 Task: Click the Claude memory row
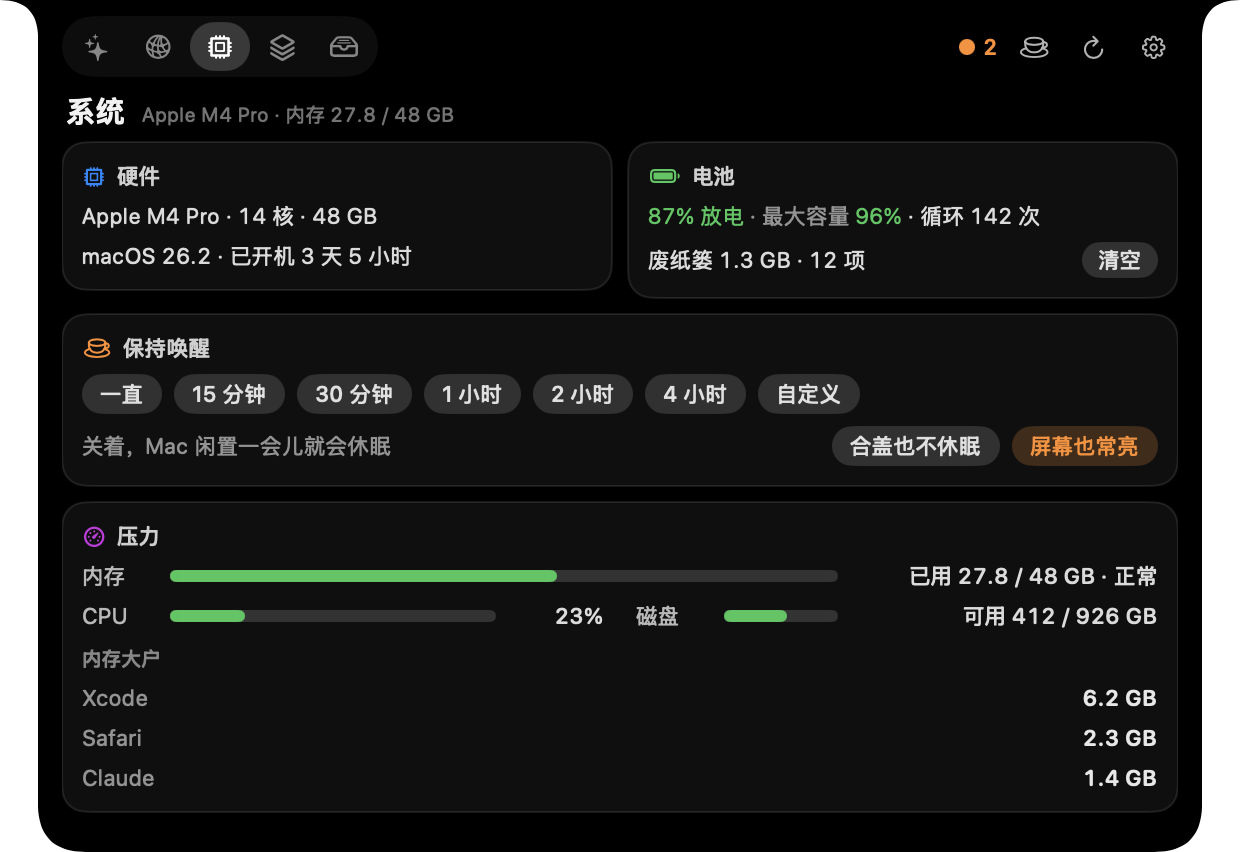pos(619,778)
